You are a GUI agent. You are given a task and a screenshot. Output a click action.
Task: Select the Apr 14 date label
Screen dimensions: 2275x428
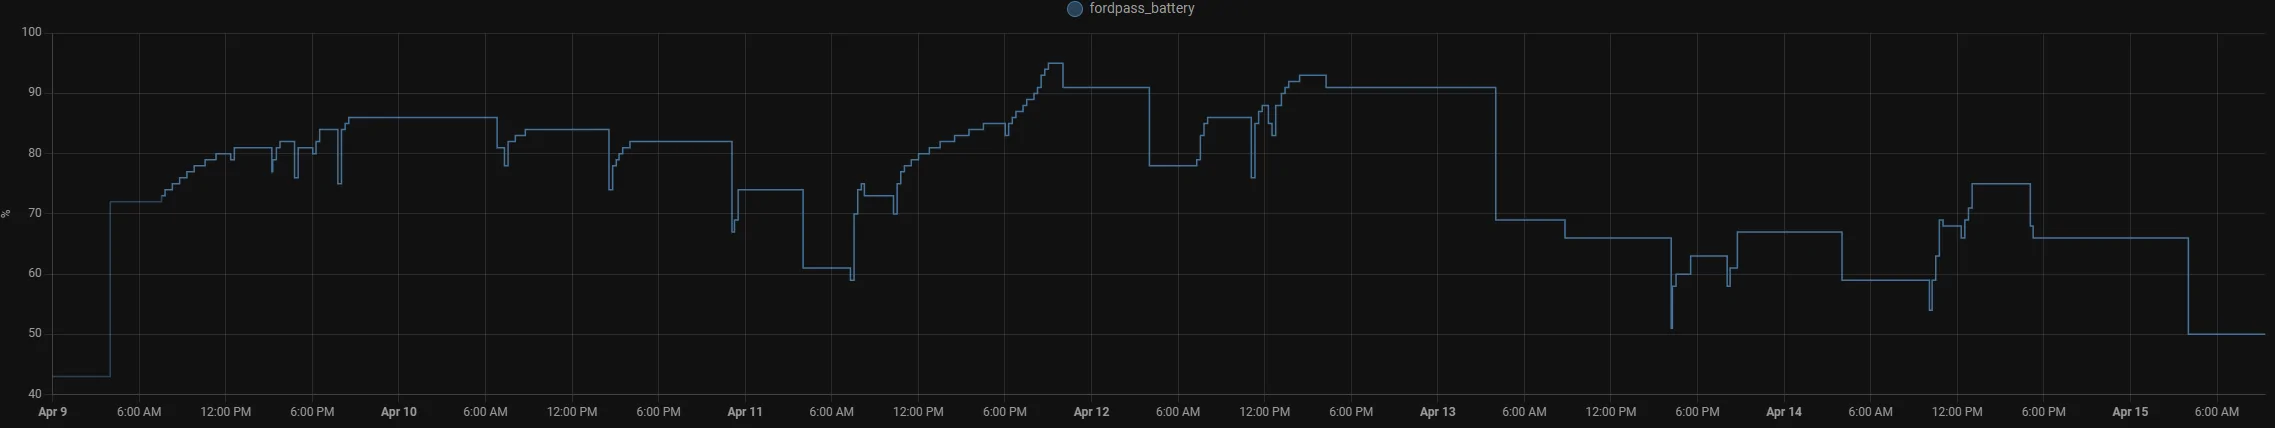click(x=1784, y=411)
